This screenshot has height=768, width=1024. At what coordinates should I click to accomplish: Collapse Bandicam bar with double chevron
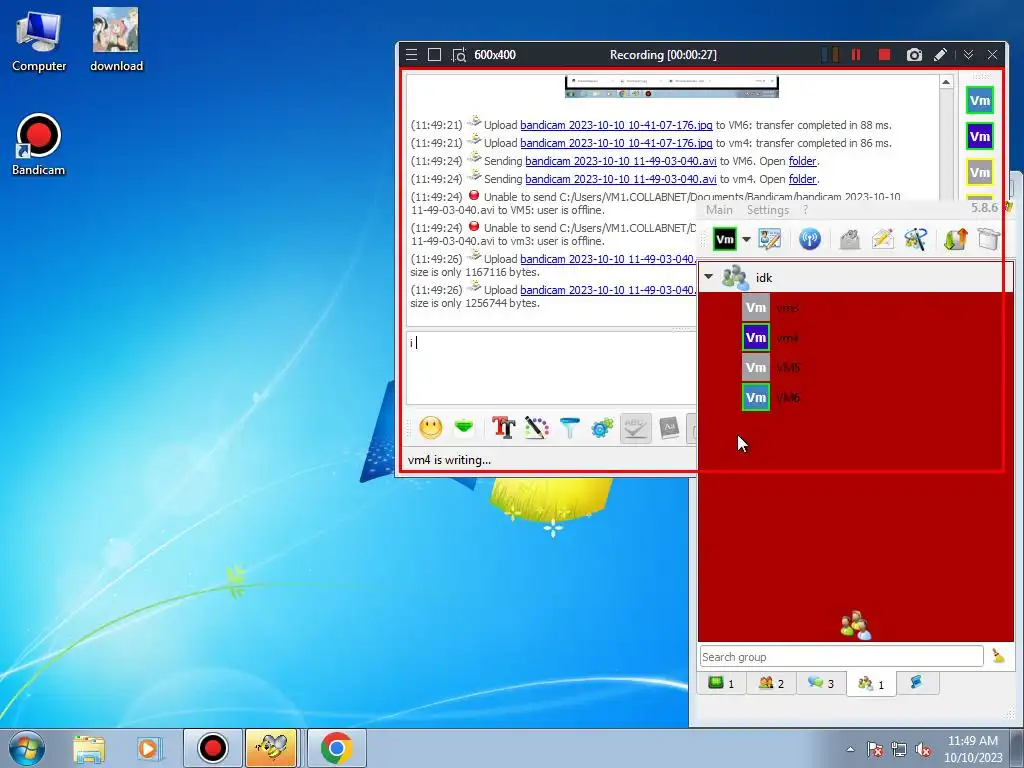pos(968,55)
